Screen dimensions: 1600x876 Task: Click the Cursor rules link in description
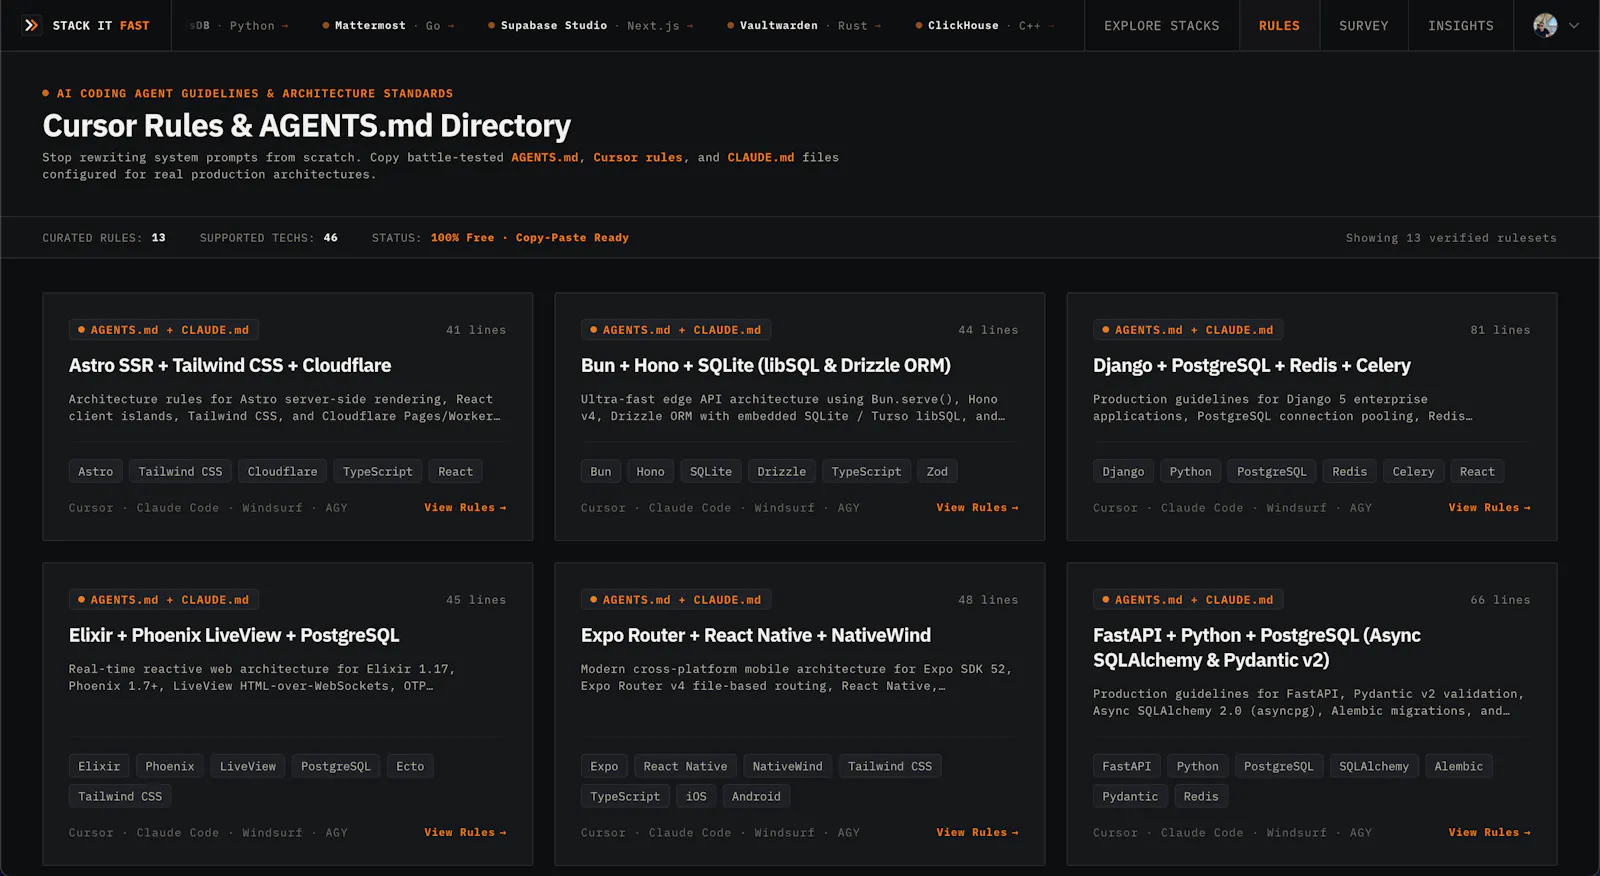point(638,157)
